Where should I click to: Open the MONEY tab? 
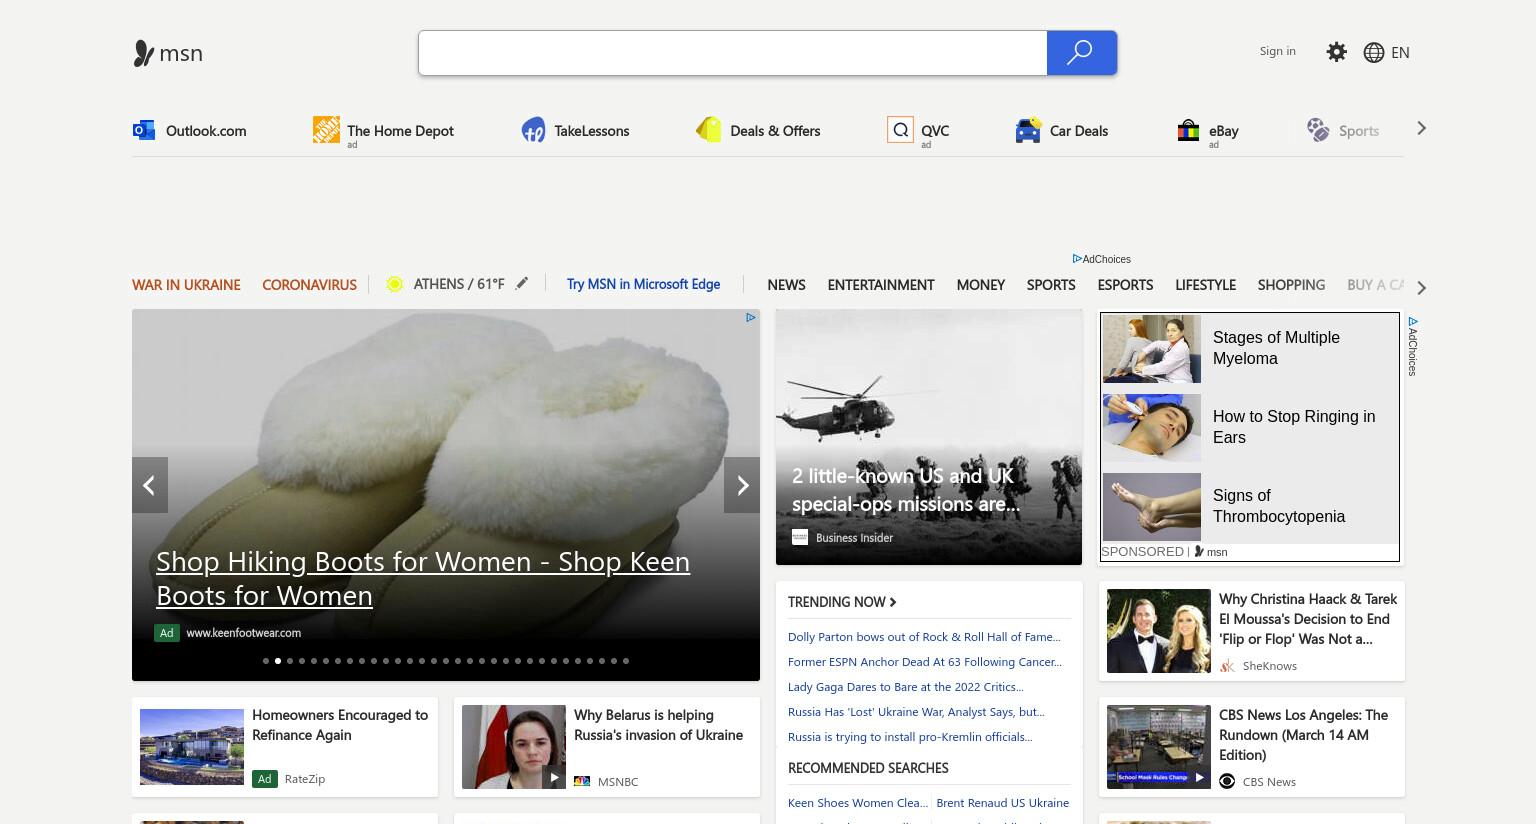click(980, 285)
